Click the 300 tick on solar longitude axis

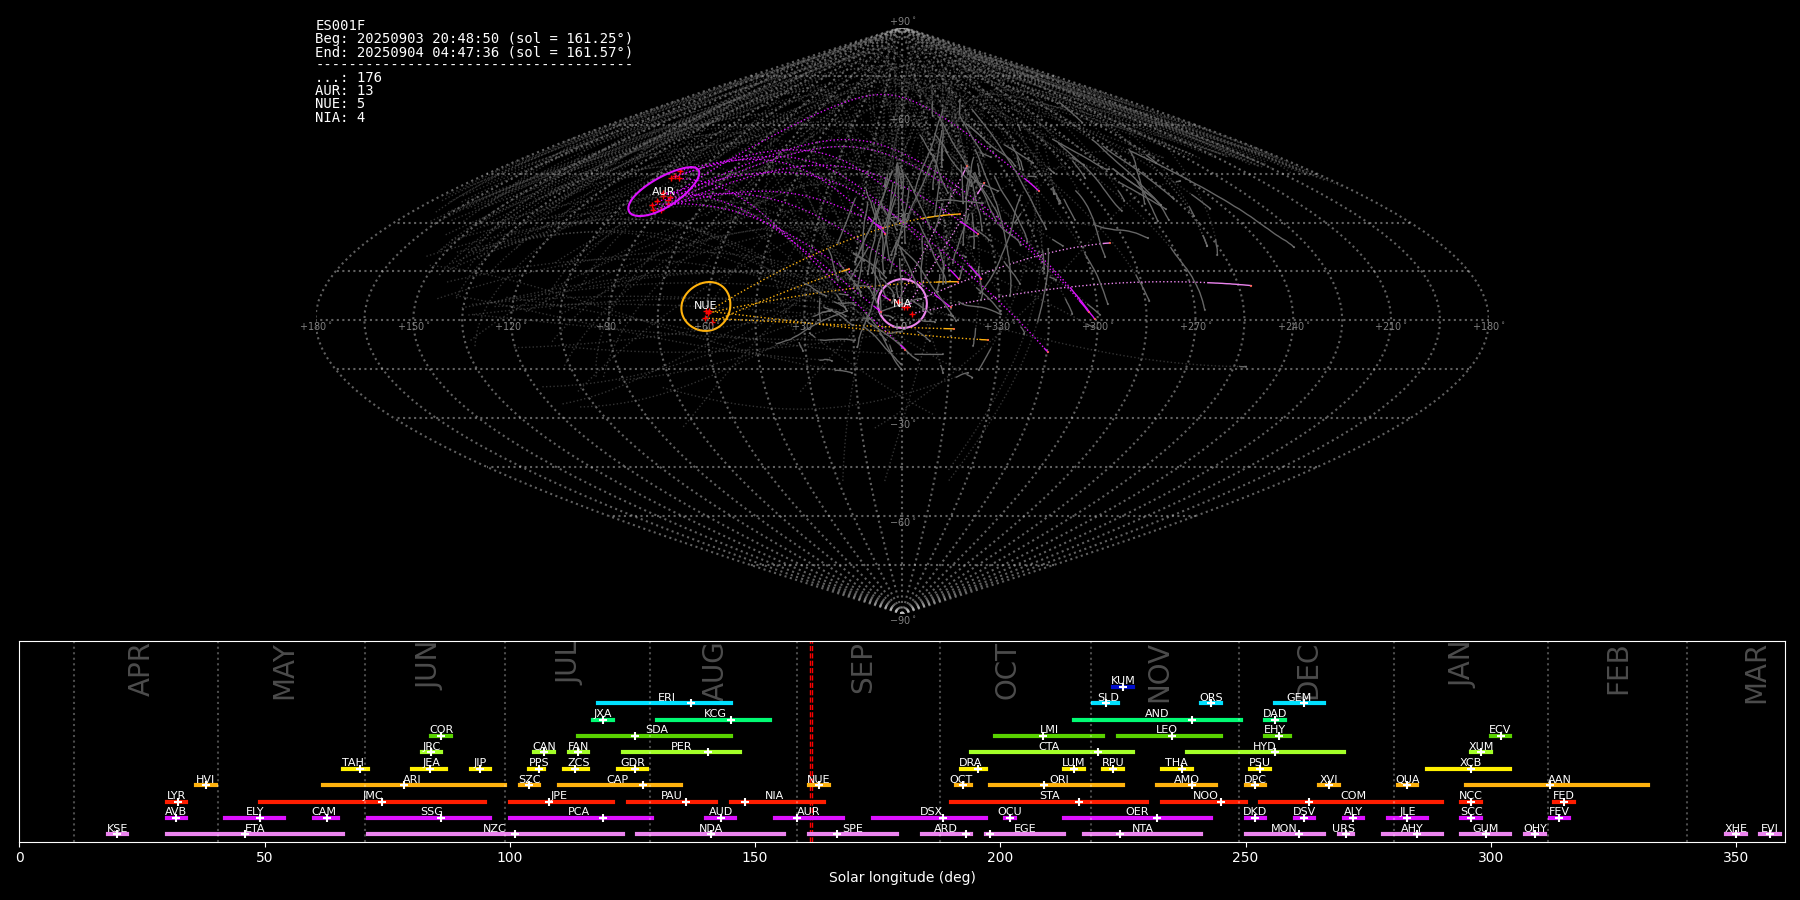click(1490, 857)
